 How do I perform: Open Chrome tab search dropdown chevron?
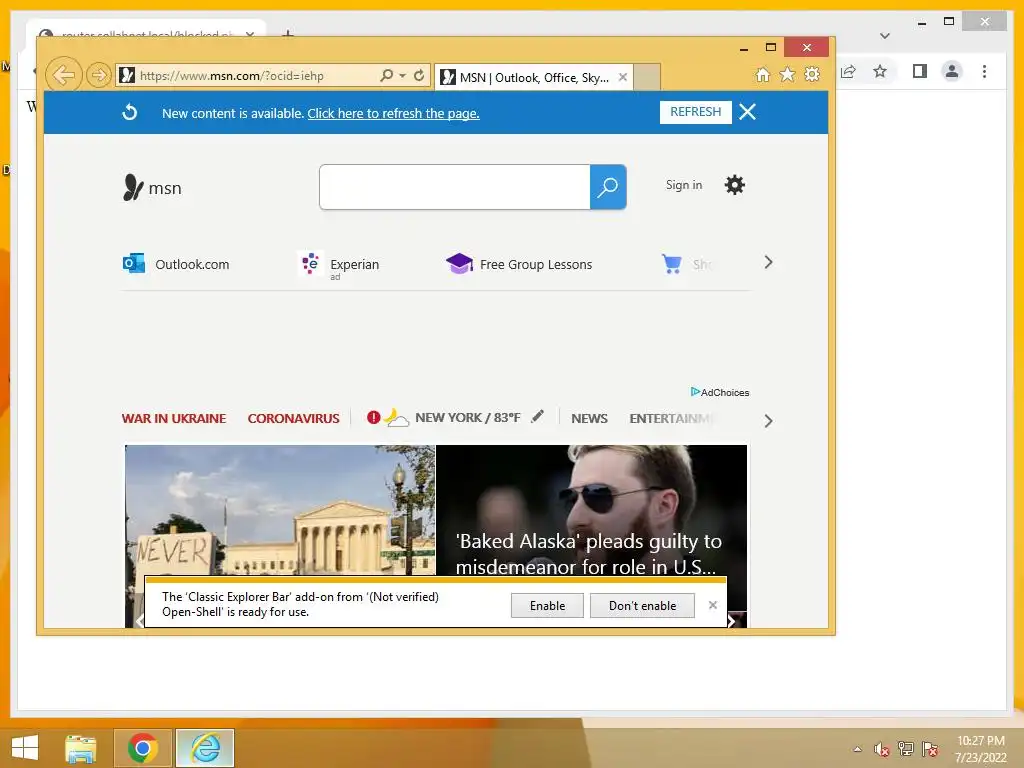tap(884, 36)
